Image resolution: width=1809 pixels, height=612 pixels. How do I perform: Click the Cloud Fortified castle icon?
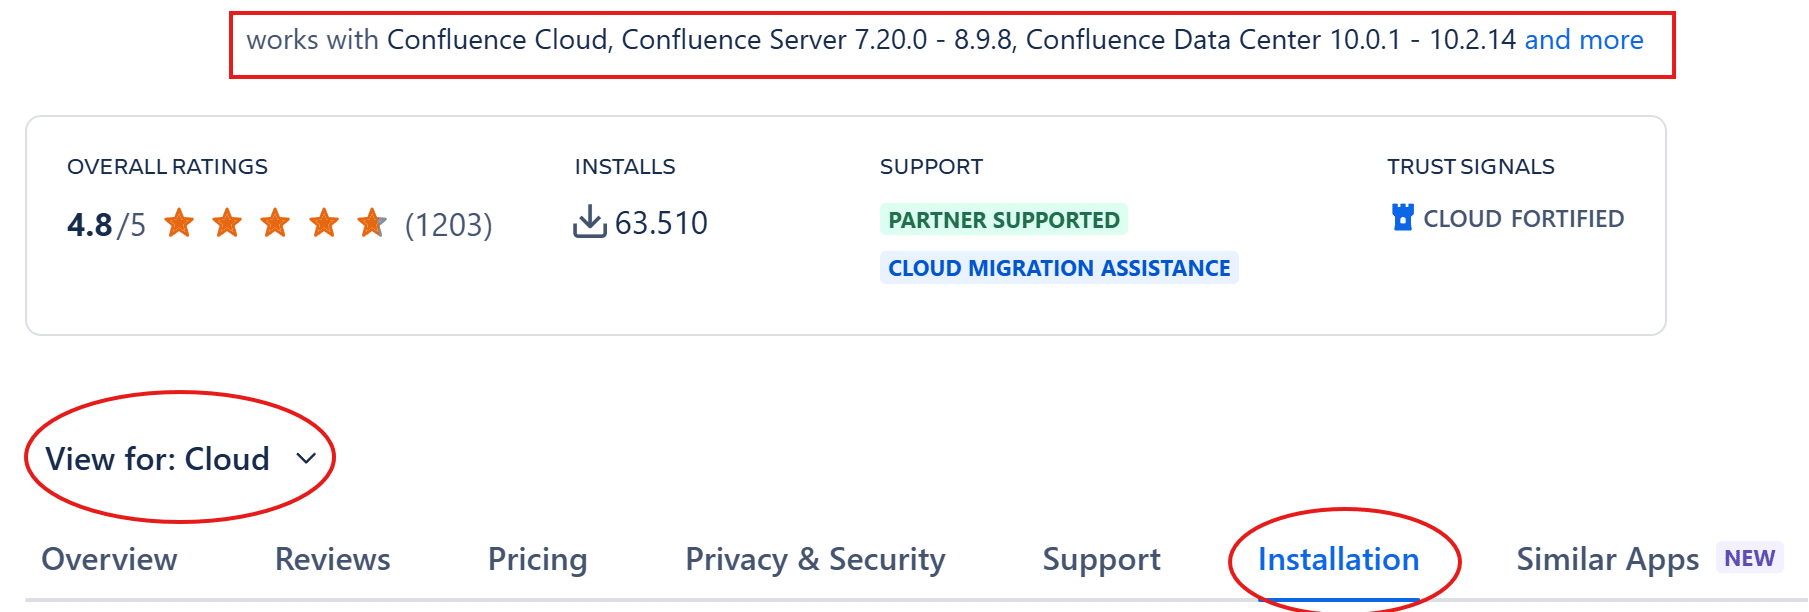pyautogui.click(x=1402, y=217)
